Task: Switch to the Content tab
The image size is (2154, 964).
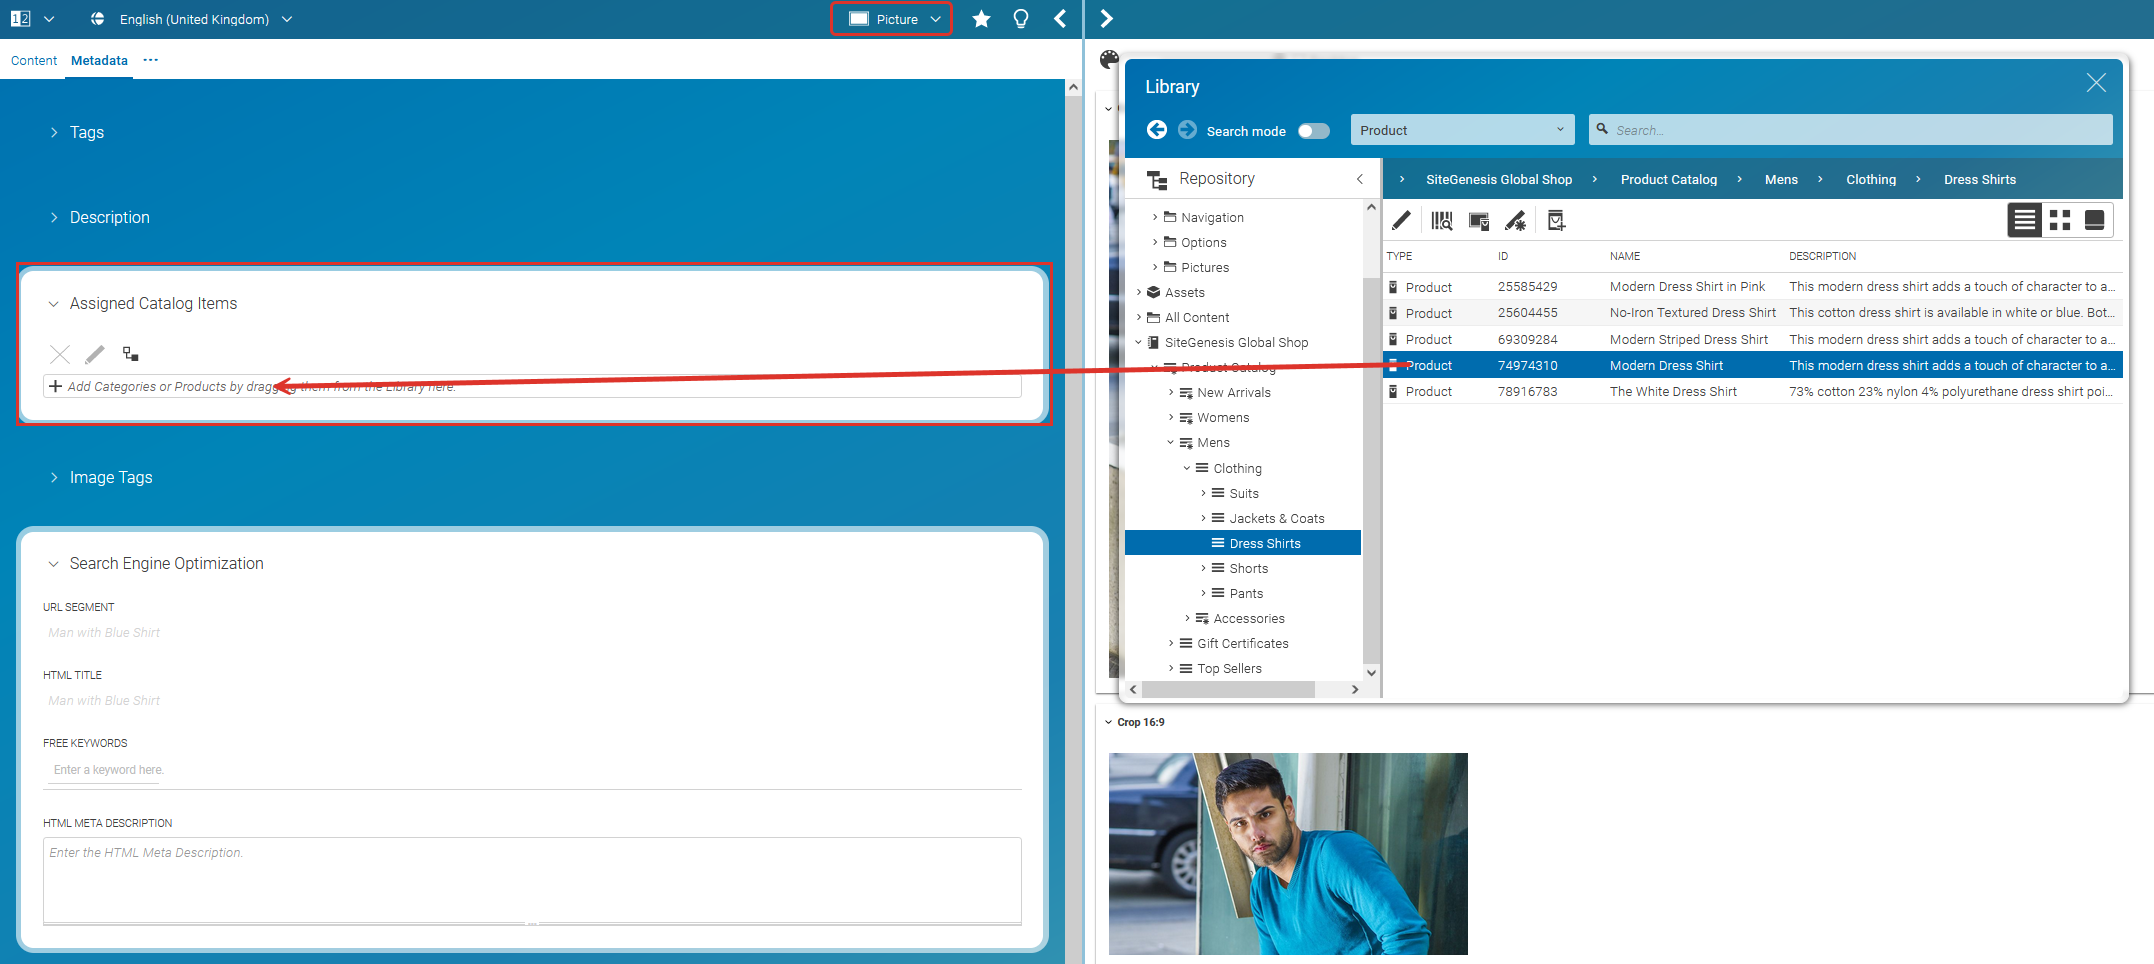Action: click(x=33, y=61)
